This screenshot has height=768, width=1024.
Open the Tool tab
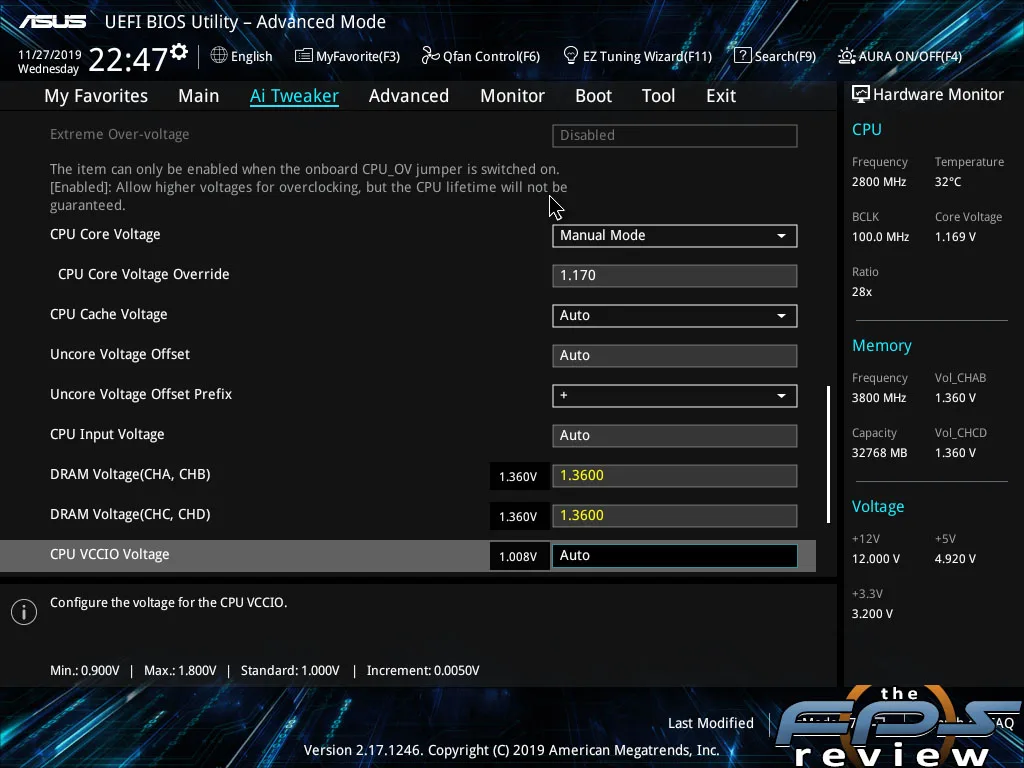pos(658,96)
